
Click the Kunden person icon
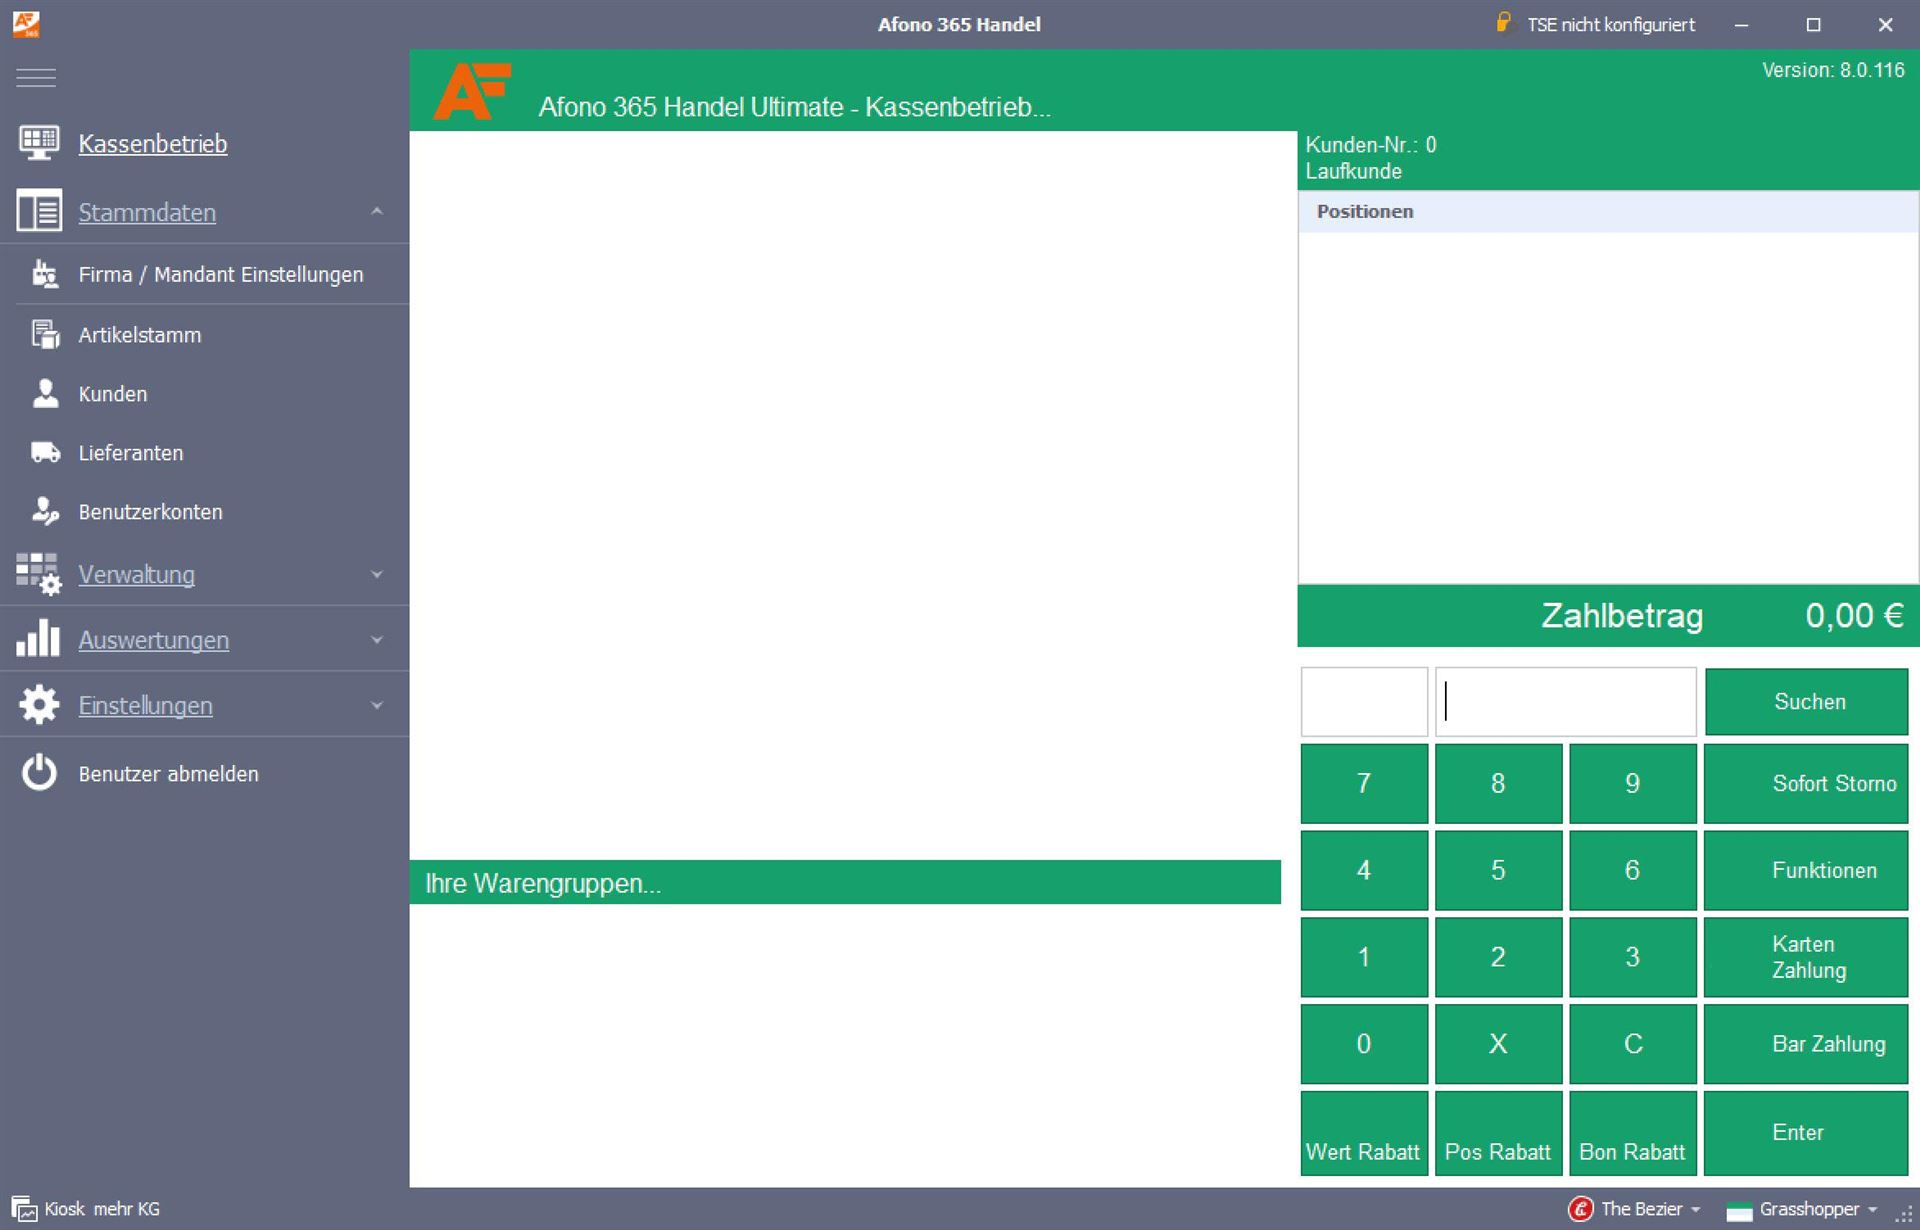click(45, 393)
